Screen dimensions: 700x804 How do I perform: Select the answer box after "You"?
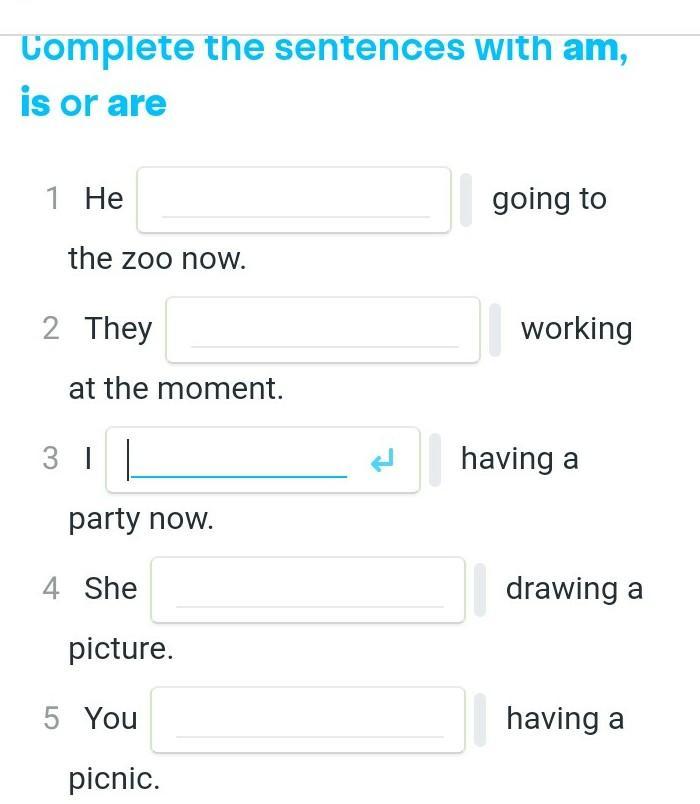tap(308, 719)
